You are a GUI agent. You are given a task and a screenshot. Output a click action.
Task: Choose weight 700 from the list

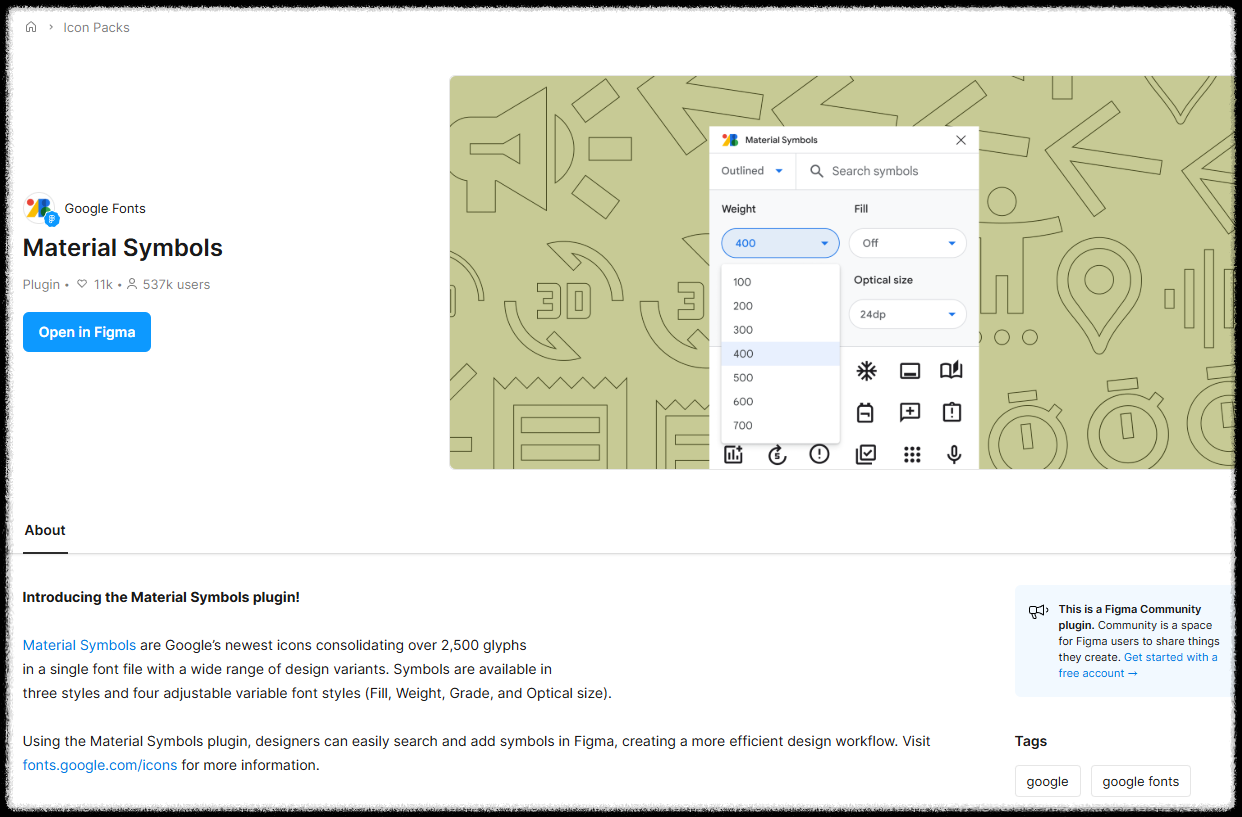point(780,426)
